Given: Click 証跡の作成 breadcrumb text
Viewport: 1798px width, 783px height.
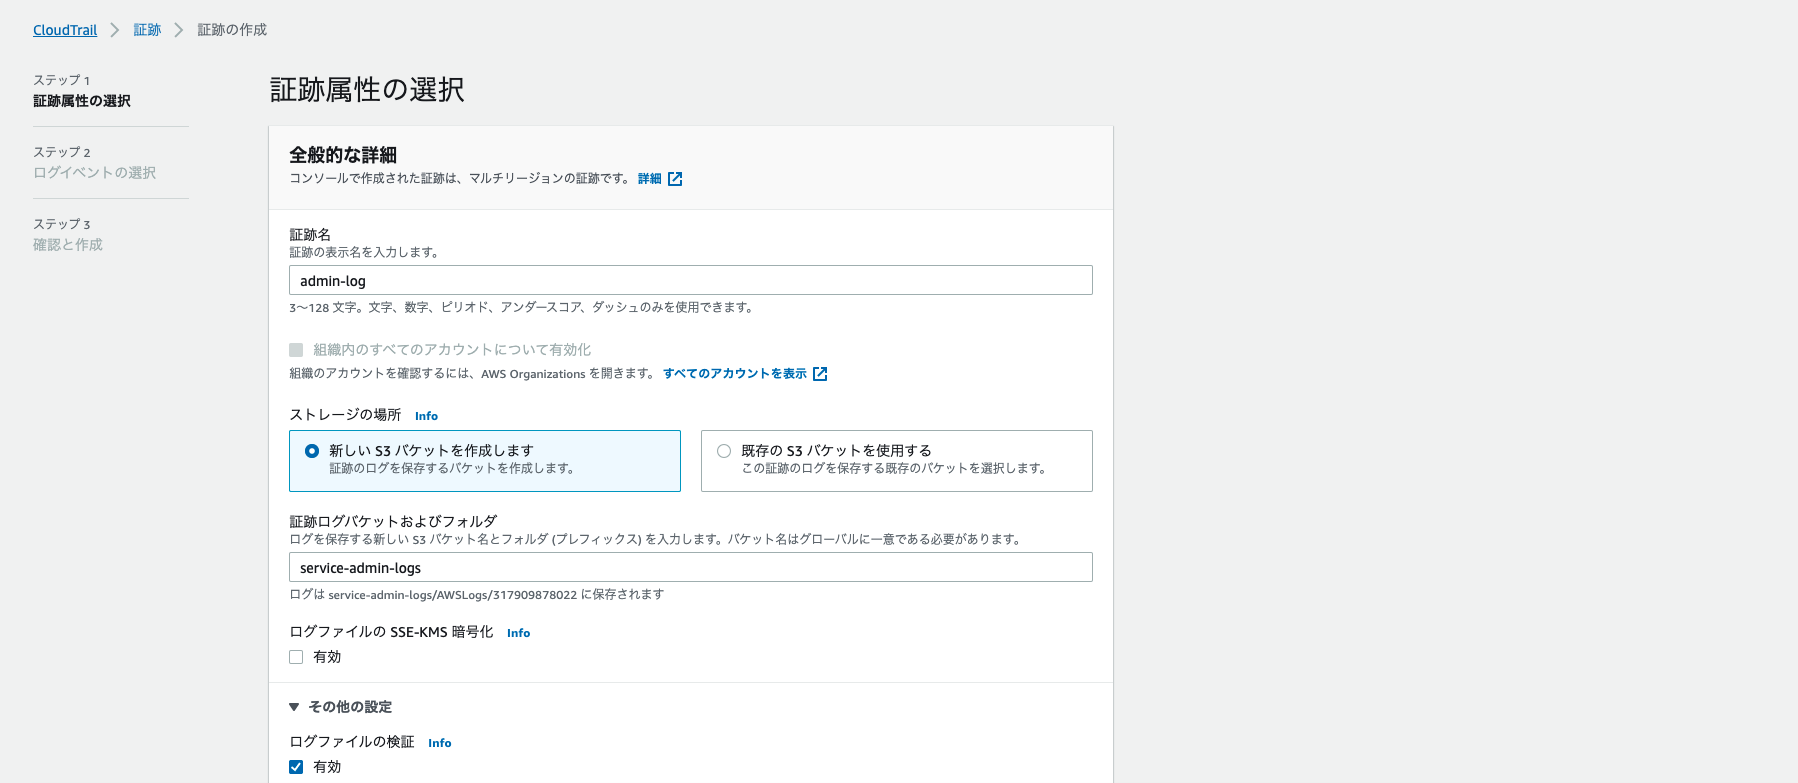Looking at the screenshot, I should pos(232,30).
